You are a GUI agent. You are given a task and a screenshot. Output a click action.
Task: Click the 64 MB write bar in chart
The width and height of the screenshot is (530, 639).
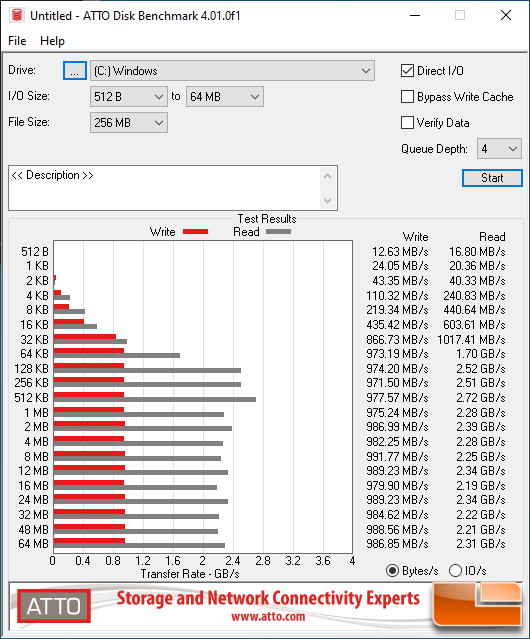(89, 540)
